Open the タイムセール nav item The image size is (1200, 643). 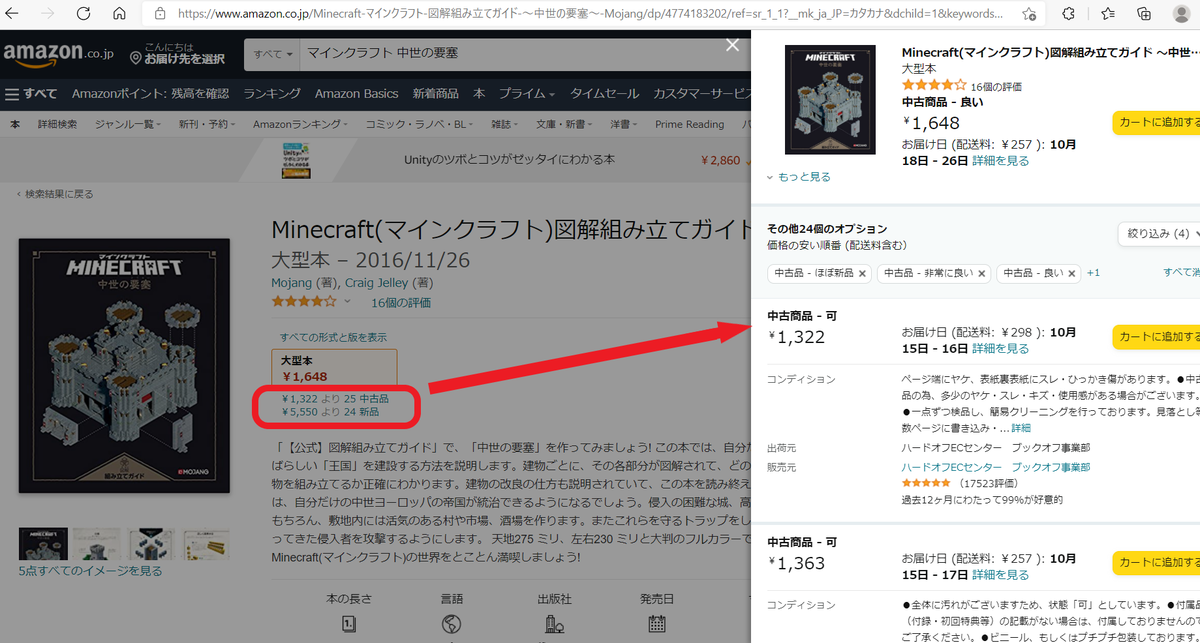click(605, 94)
